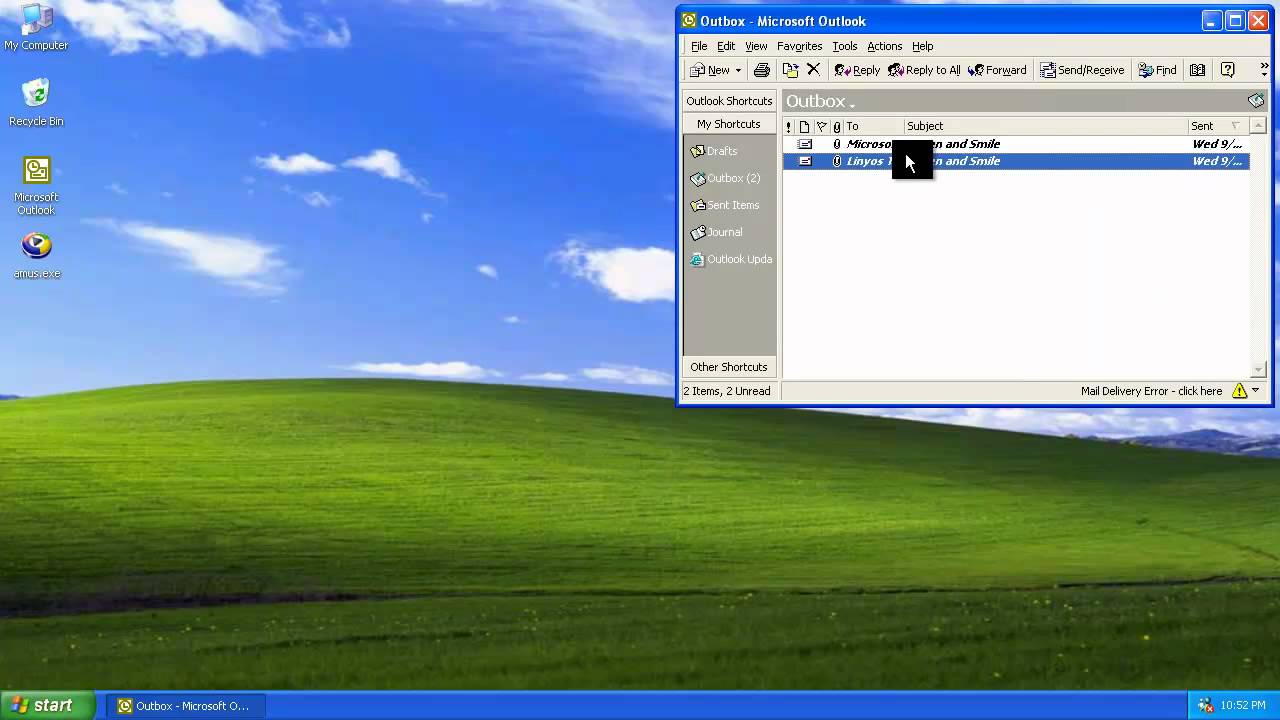Click the scroll down arrow of message list
Screen dimensions: 1280x720
(1258, 370)
